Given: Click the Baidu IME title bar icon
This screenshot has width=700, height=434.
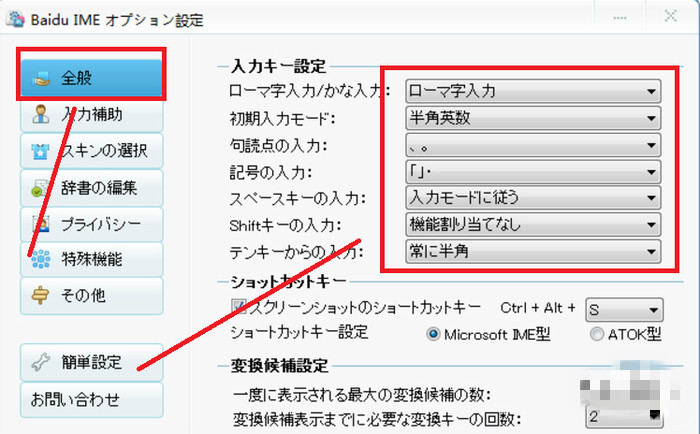Looking at the screenshot, I should point(15,19).
